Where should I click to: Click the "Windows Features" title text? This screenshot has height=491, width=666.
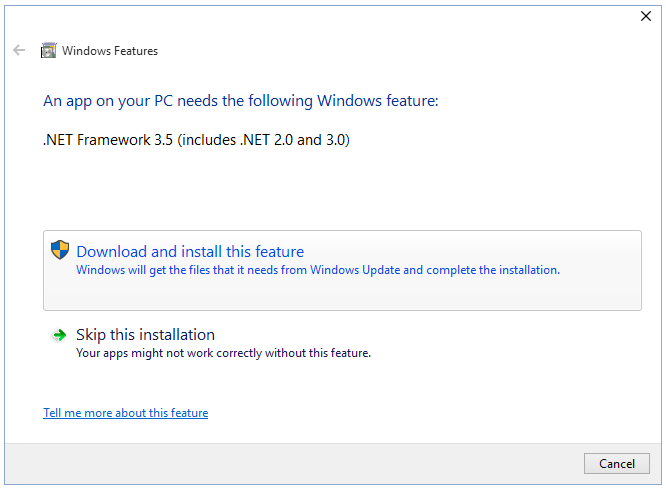[110, 51]
